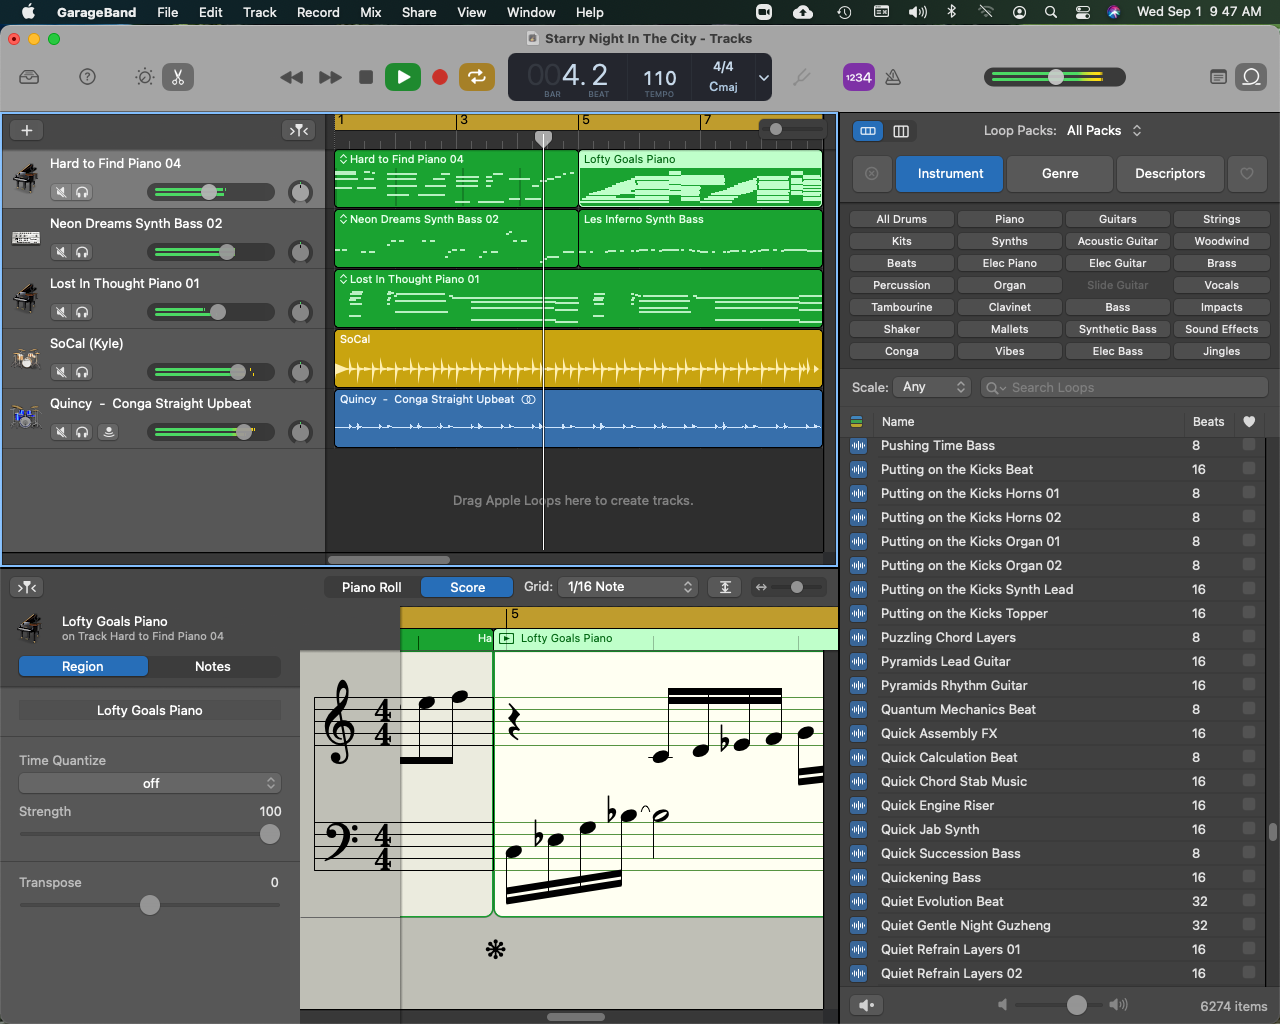Click the Rewind transport button
This screenshot has height=1024, width=1280.
tap(291, 77)
